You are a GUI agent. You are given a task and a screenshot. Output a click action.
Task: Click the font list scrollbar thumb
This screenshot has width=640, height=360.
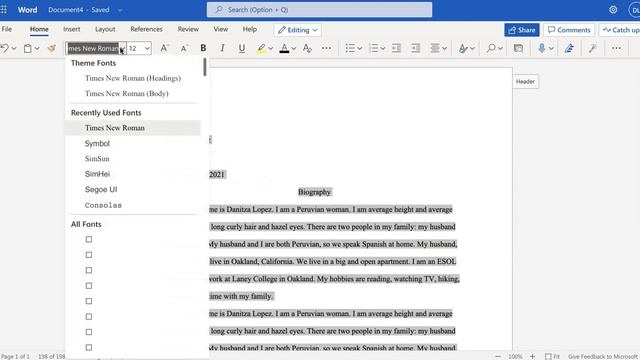[205, 67]
